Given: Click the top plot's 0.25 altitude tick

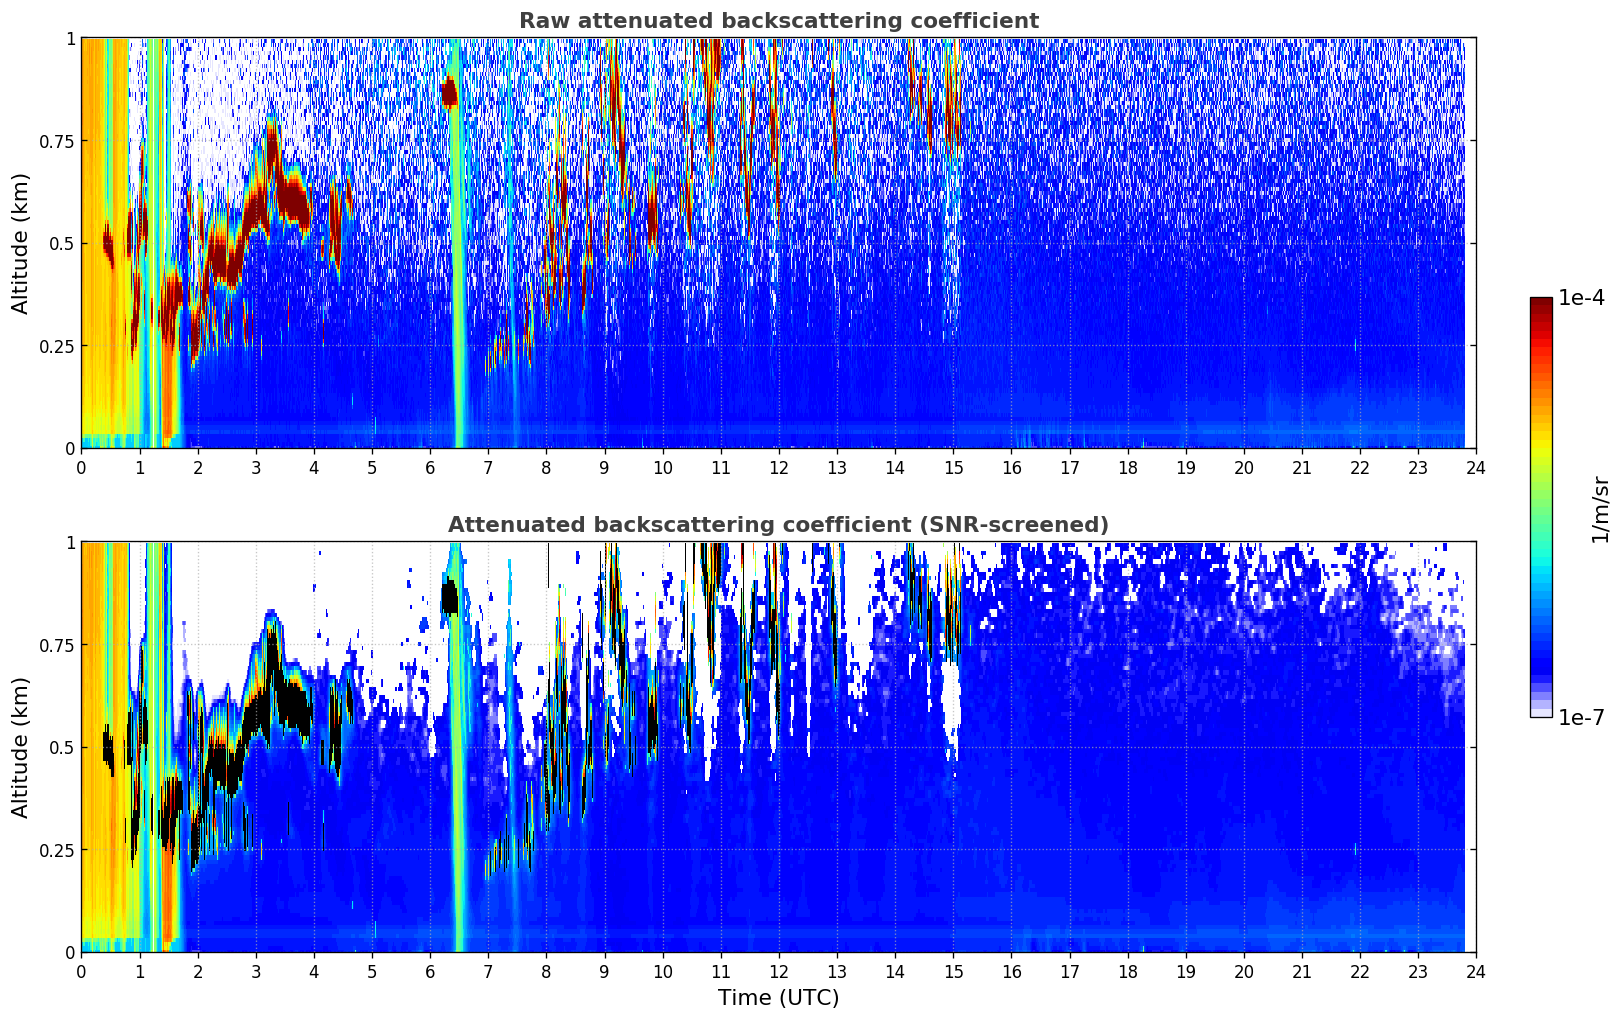Looking at the screenshot, I should (56, 346).
